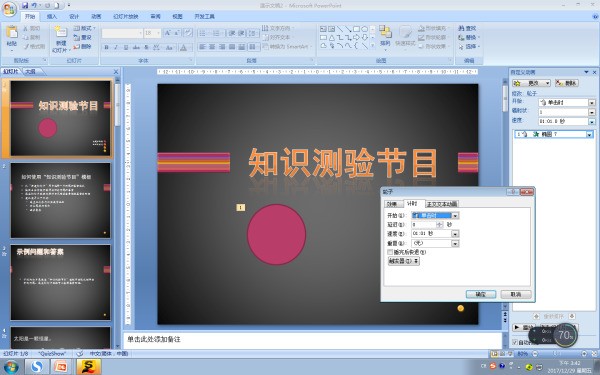Open dropdown arrow of 椭圆 7 animation item
The height and width of the screenshot is (375, 600).
(590, 134)
